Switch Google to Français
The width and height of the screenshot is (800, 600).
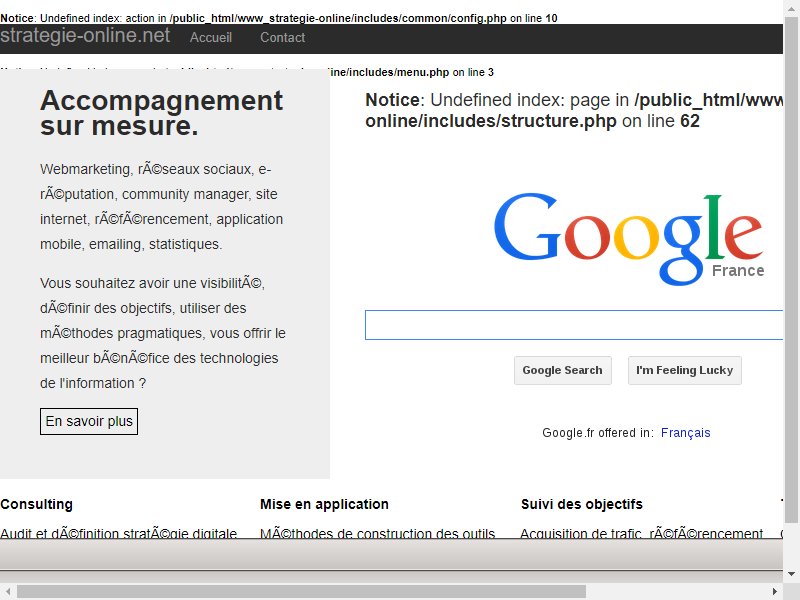(x=685, y=433)
